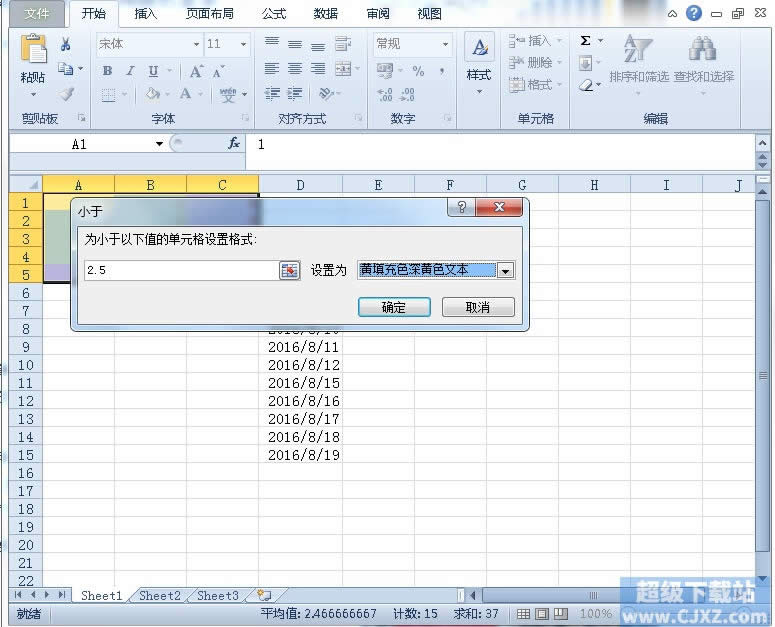775x627 pixels.
Task: Increase indent in alignment group
Action: 295,93
